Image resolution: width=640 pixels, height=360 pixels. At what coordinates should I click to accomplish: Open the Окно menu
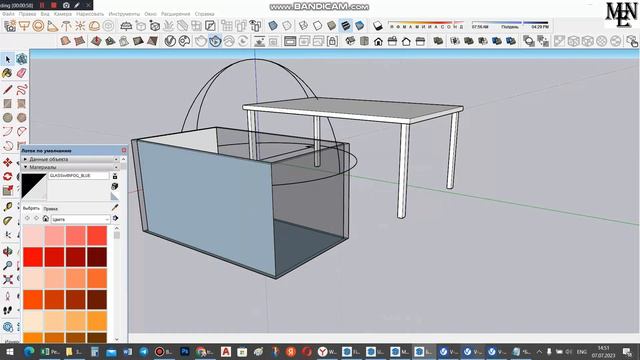pos(150,14)
